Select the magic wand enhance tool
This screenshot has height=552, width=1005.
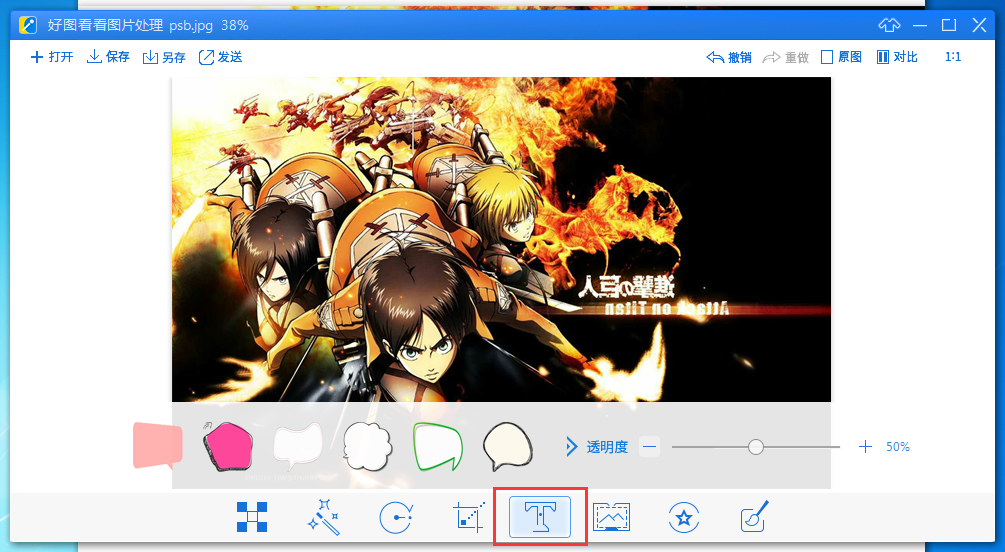[324, 517]
